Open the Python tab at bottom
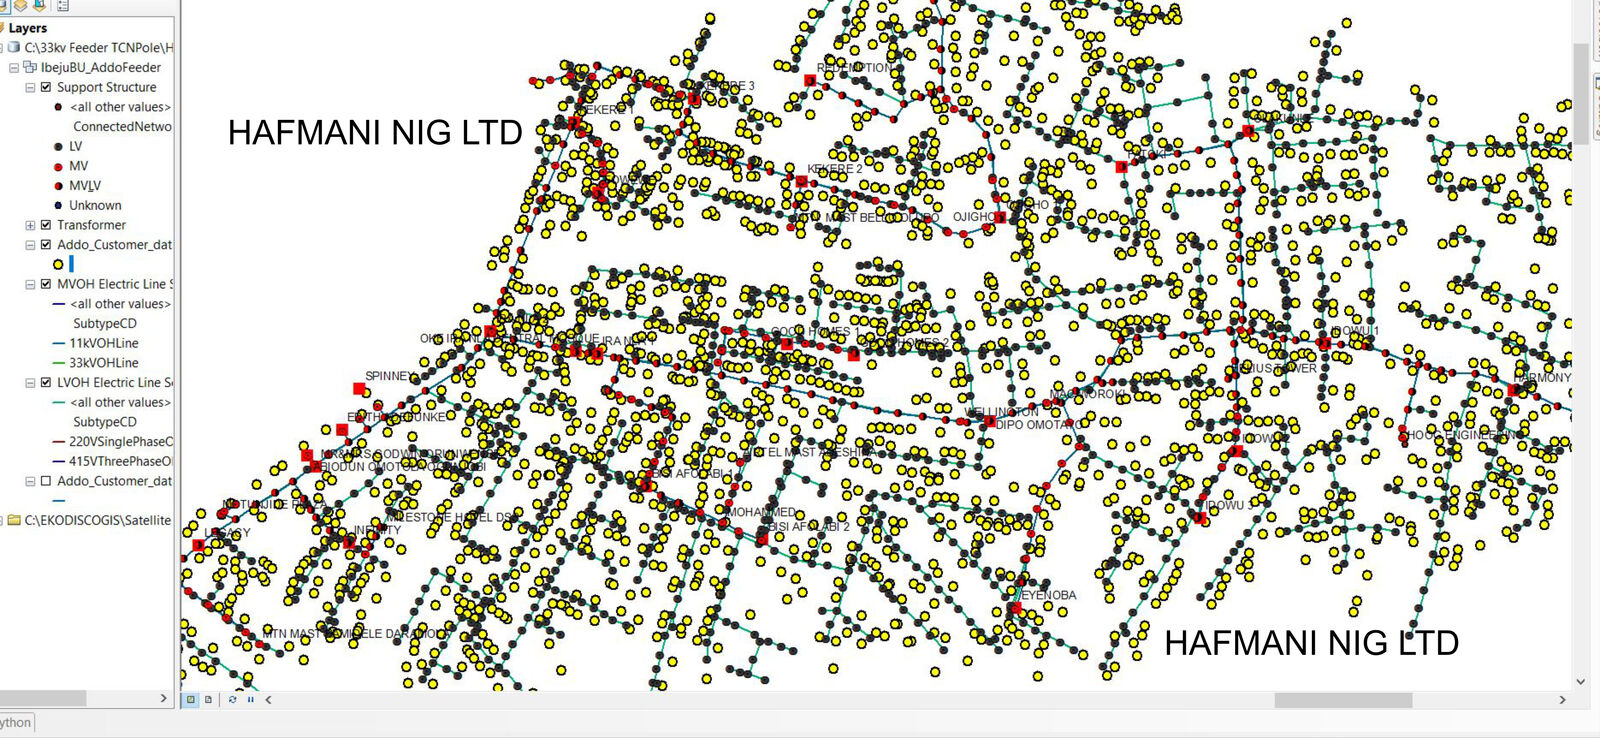The image size is (1600, 738). coord(16,722)
